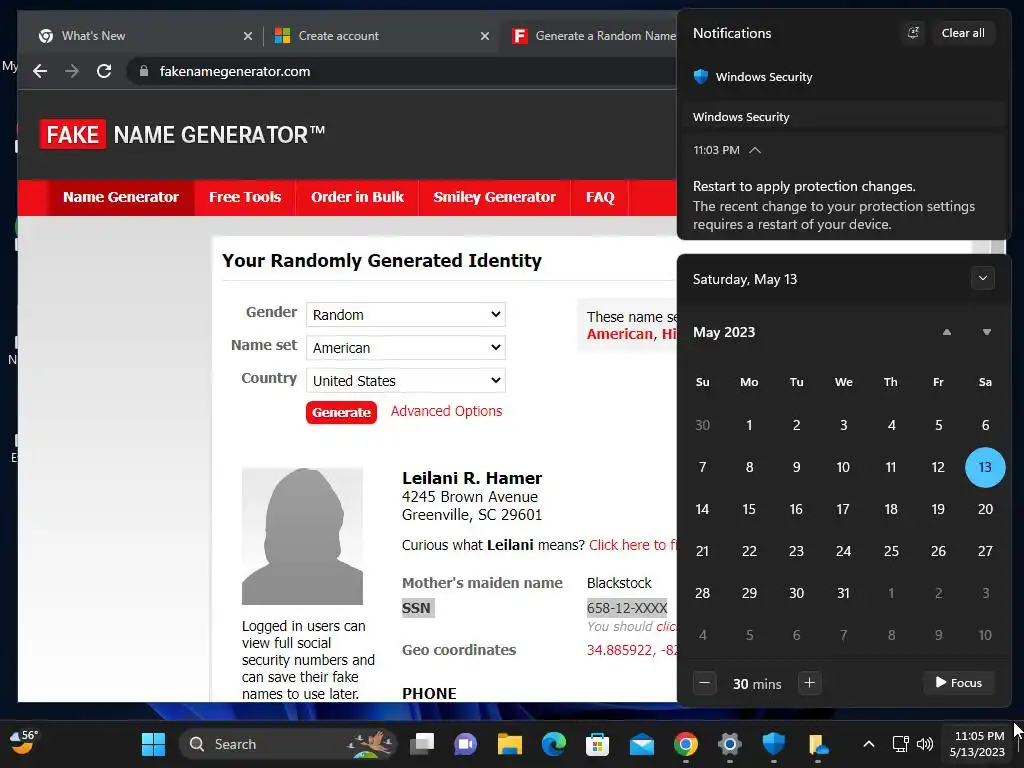Open the Advanced Options link
The height and width of the screenshot is (768, 1024).
pos(447,411)
